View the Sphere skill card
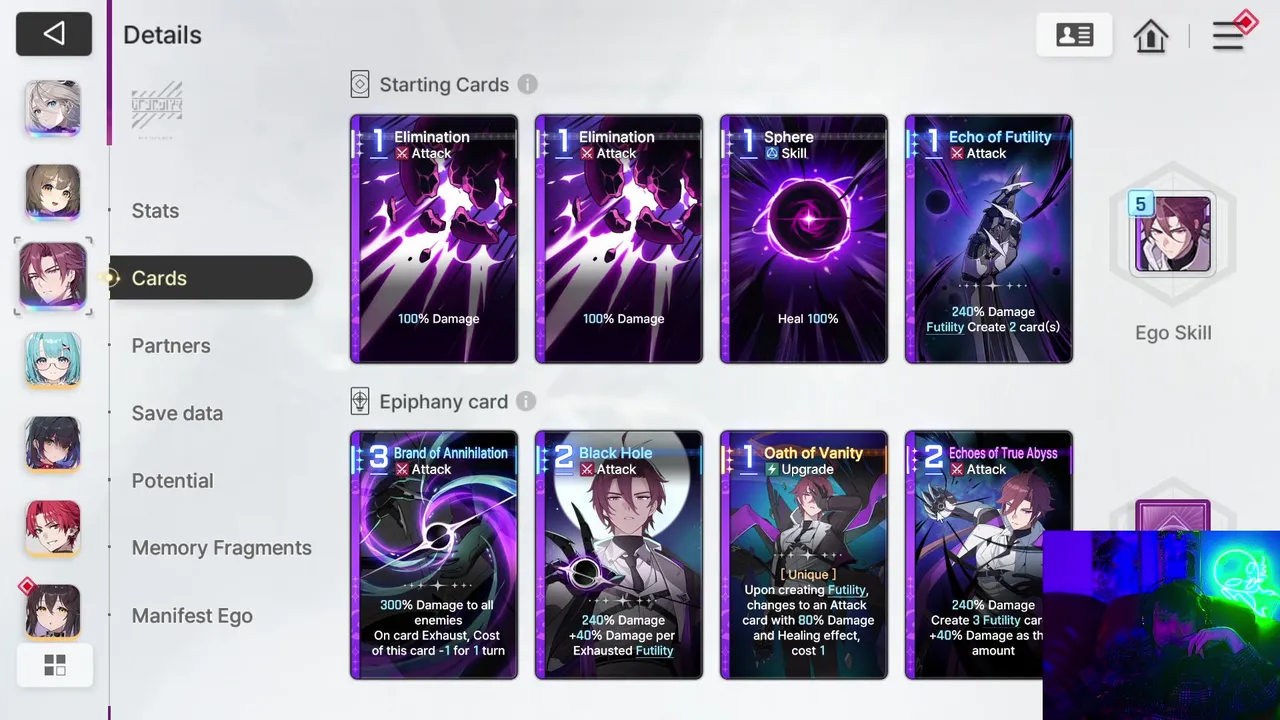The image size is (1280, 720). pyautogui.click(x=803, y=239)
